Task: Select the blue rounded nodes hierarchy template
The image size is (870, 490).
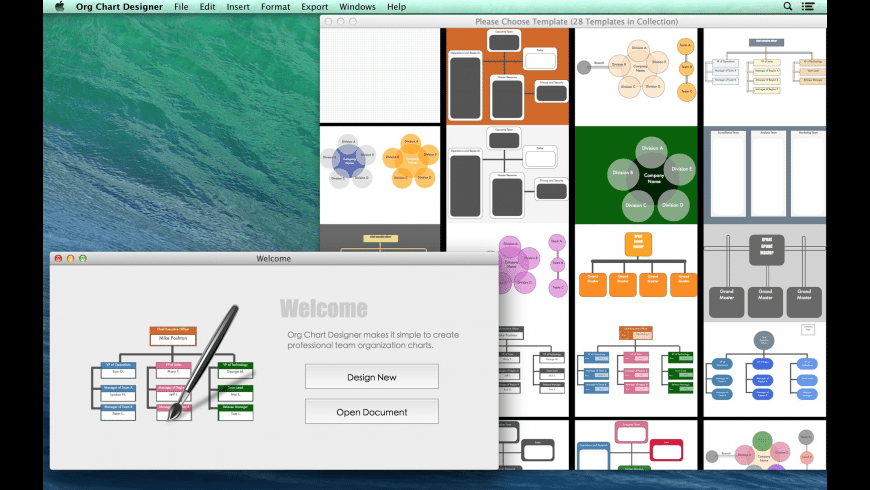Action: coord(765,370)
